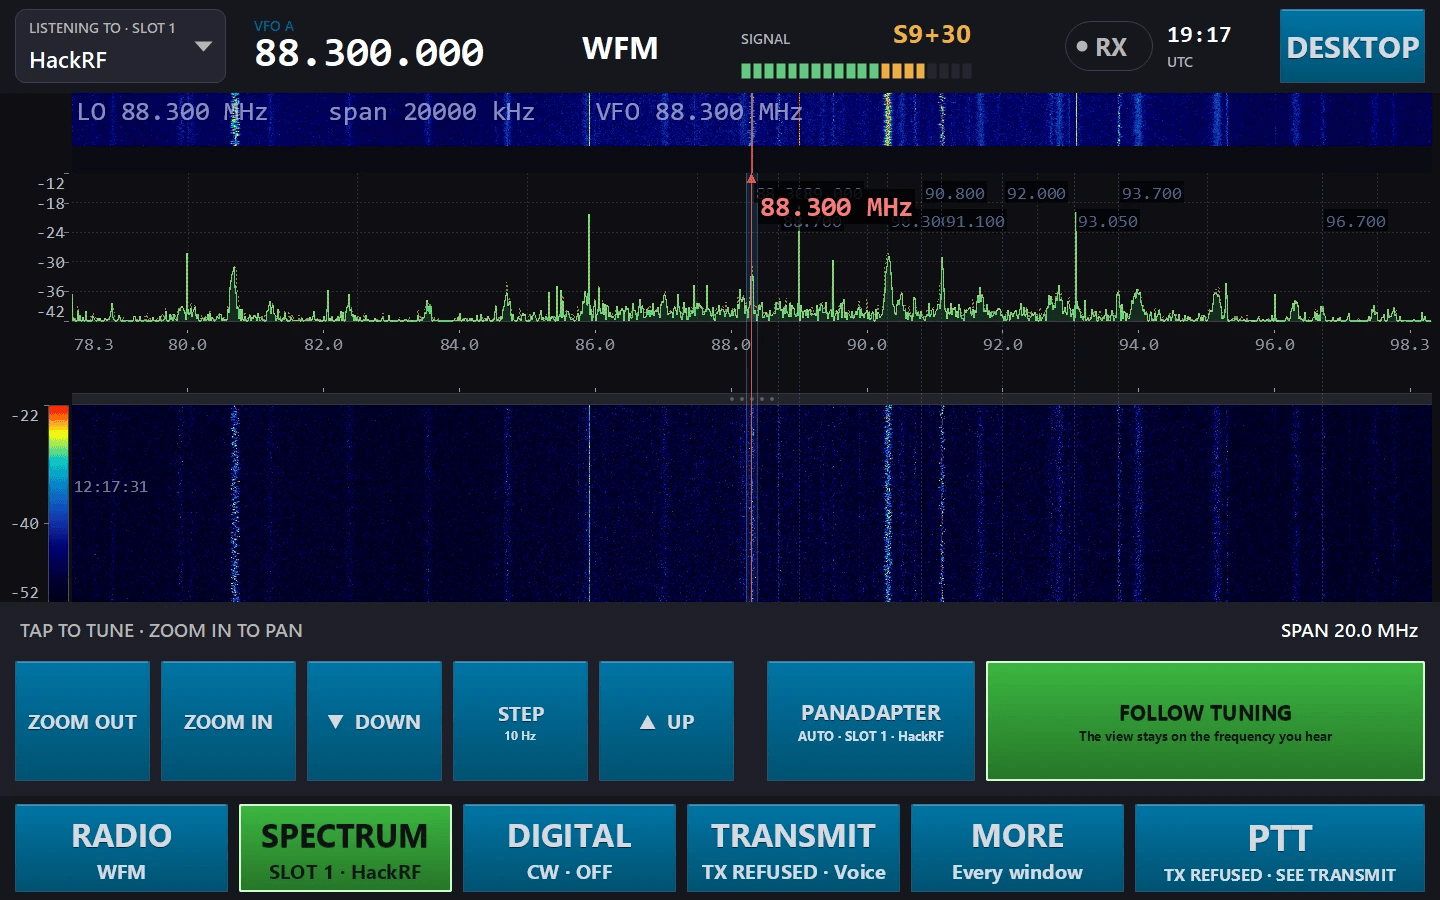
Task: Tune down with the DOWN arrow button
Action: click(374, 721)
